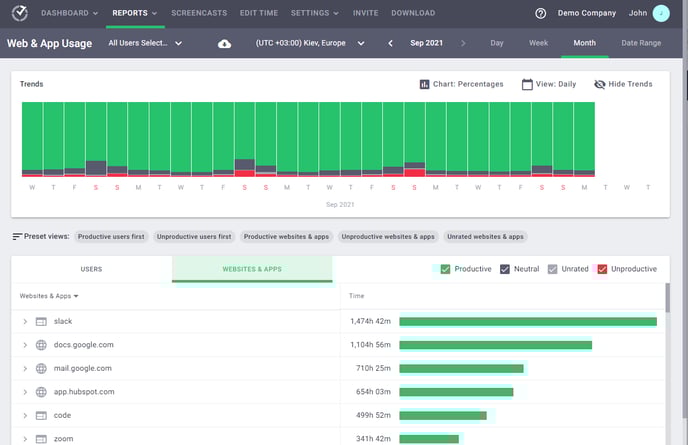Apply Unproductive users first preset
The height and width of the screenshot is (445, 688).
pyautogui.click(x=194, y=237)
